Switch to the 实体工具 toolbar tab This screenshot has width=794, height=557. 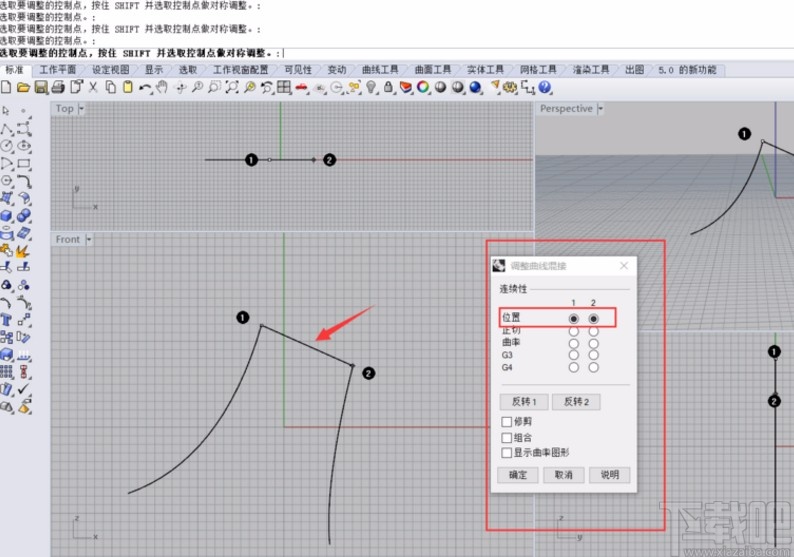(x=485, y=70)
